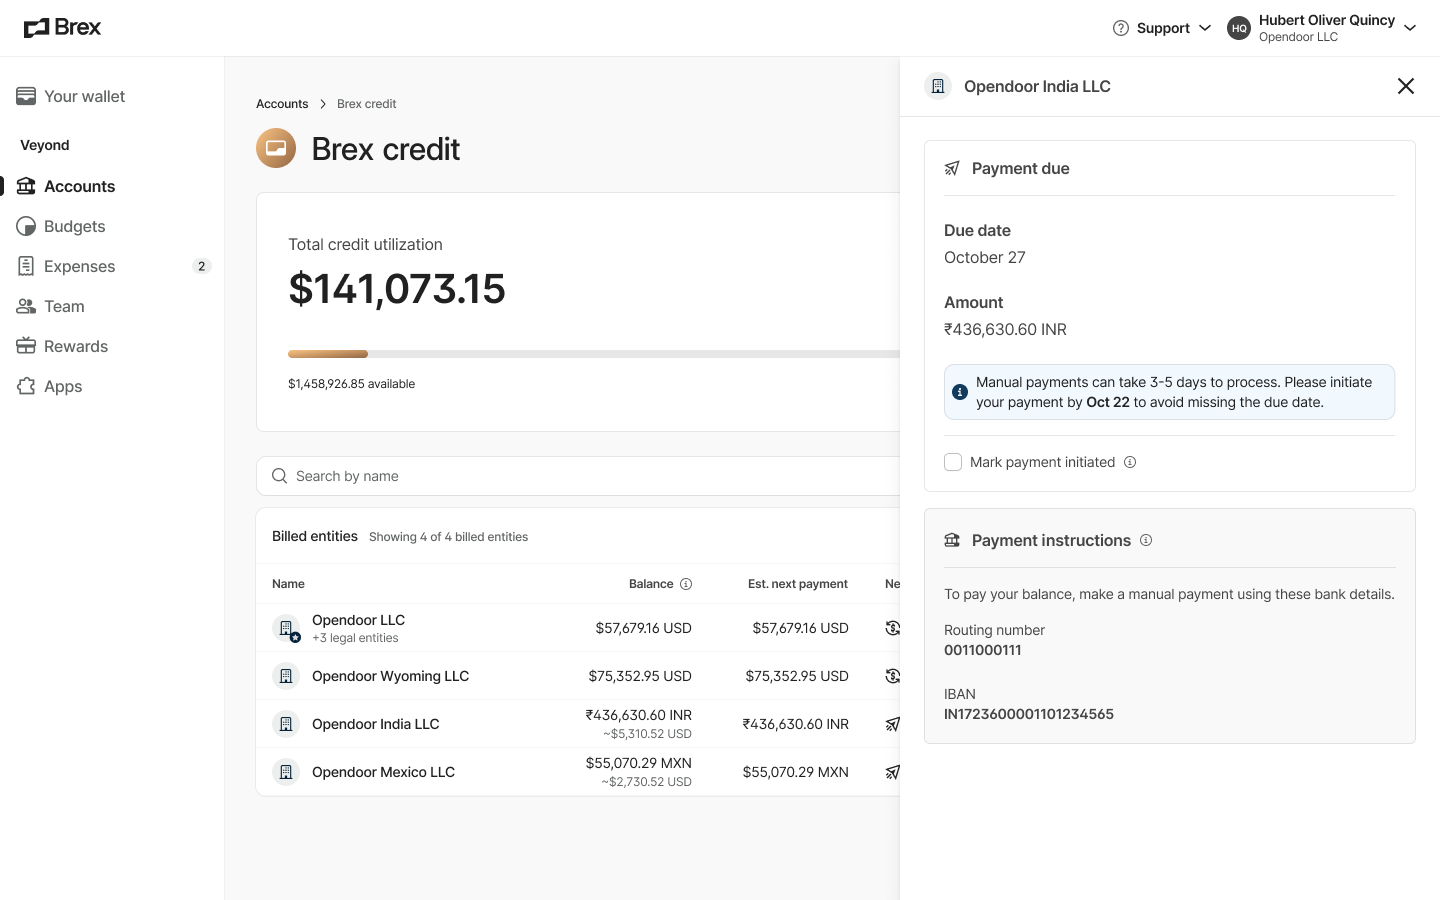Click info icon next to Payment instructions
1440x900 pixels.
(x=1146, y=540)
